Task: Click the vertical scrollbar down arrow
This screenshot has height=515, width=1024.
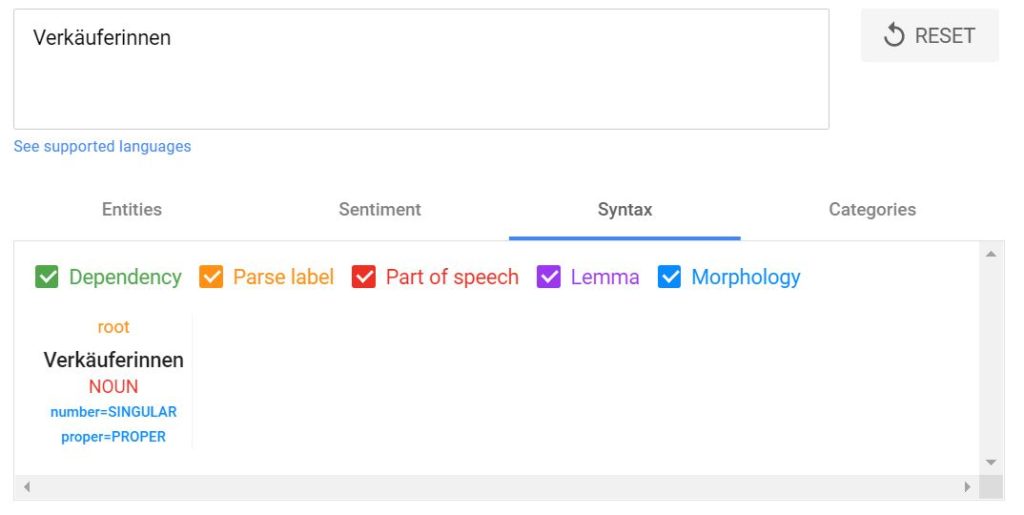Action: [x=991, y=462]
